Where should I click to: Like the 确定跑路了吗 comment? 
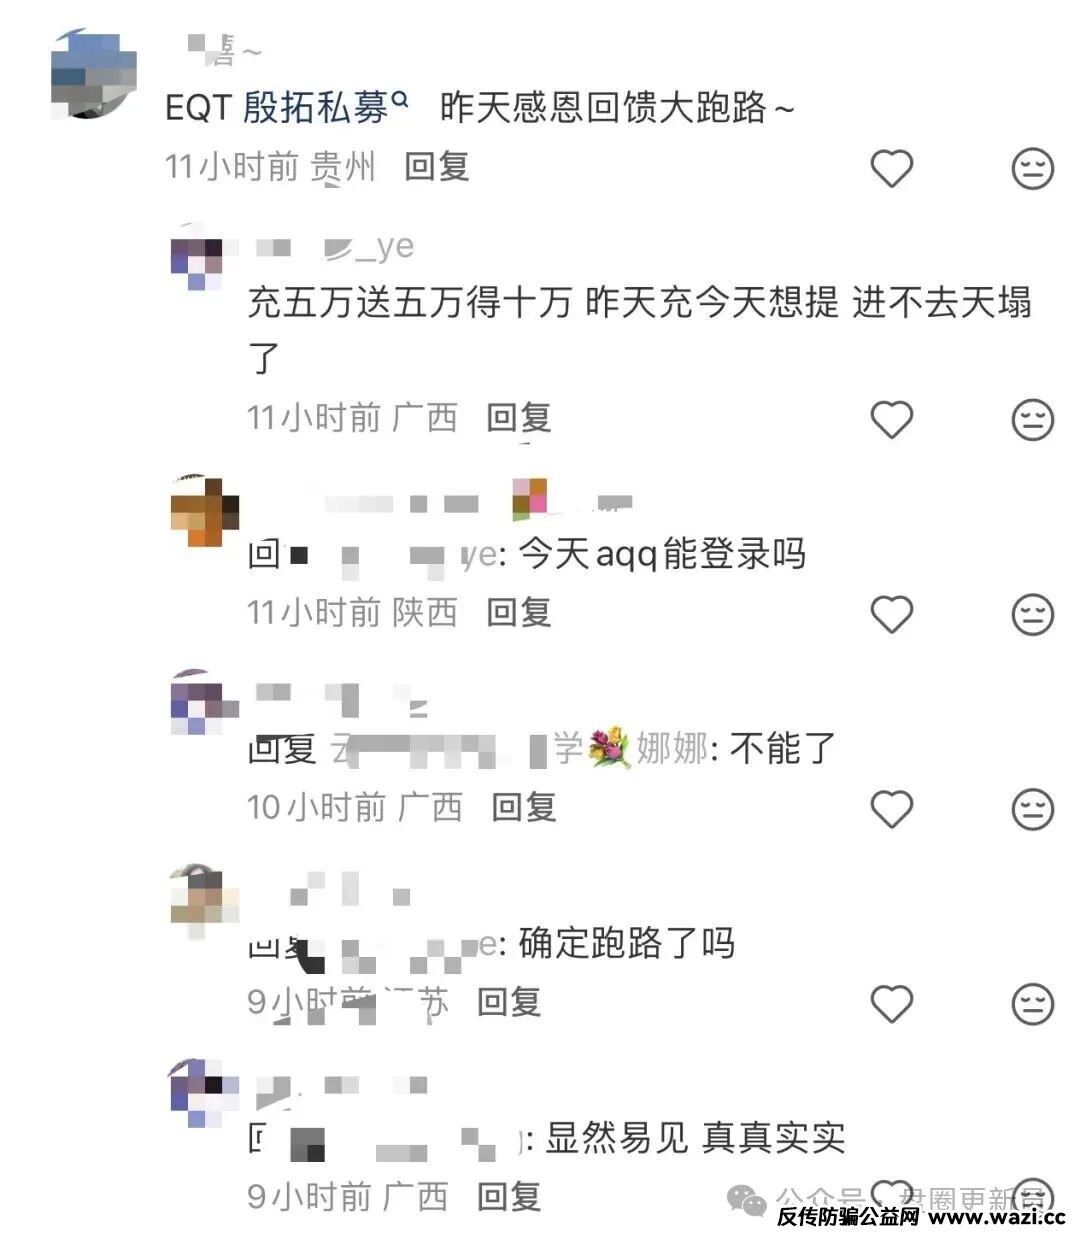pyautogui.click(x=891, y=1002)
